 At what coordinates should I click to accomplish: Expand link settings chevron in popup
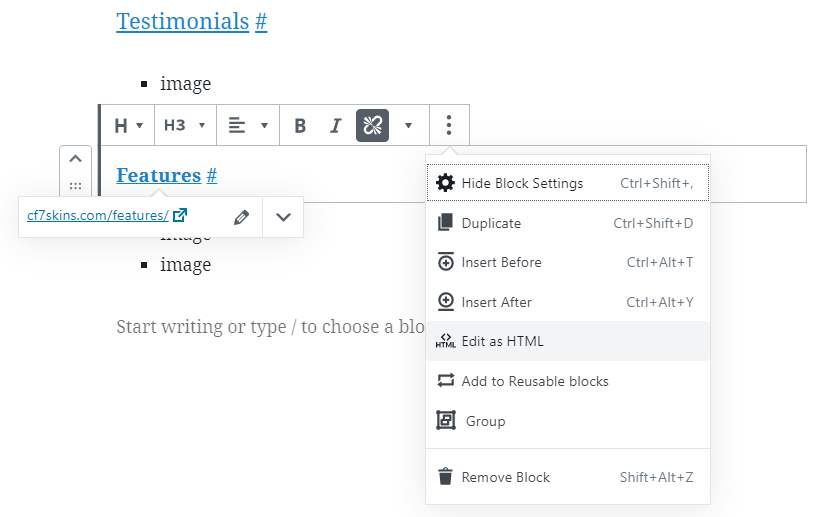(283, 217)
